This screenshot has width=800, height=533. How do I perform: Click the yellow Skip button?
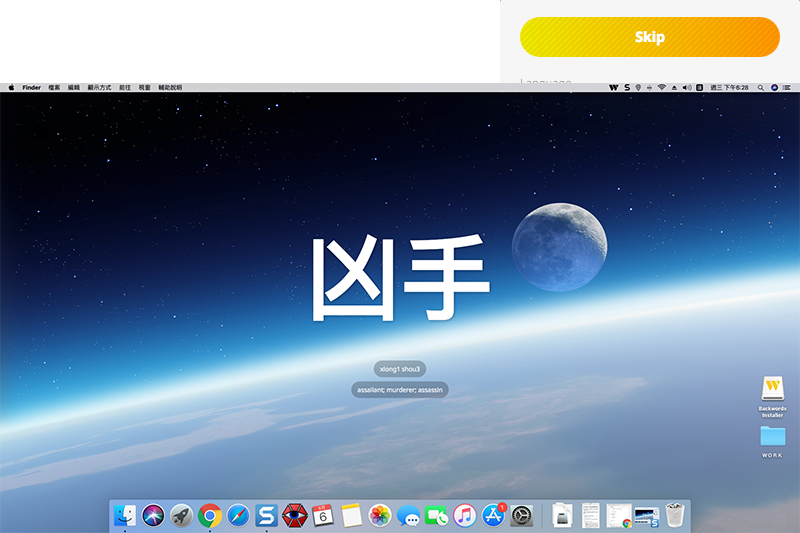tap(649, 37)
